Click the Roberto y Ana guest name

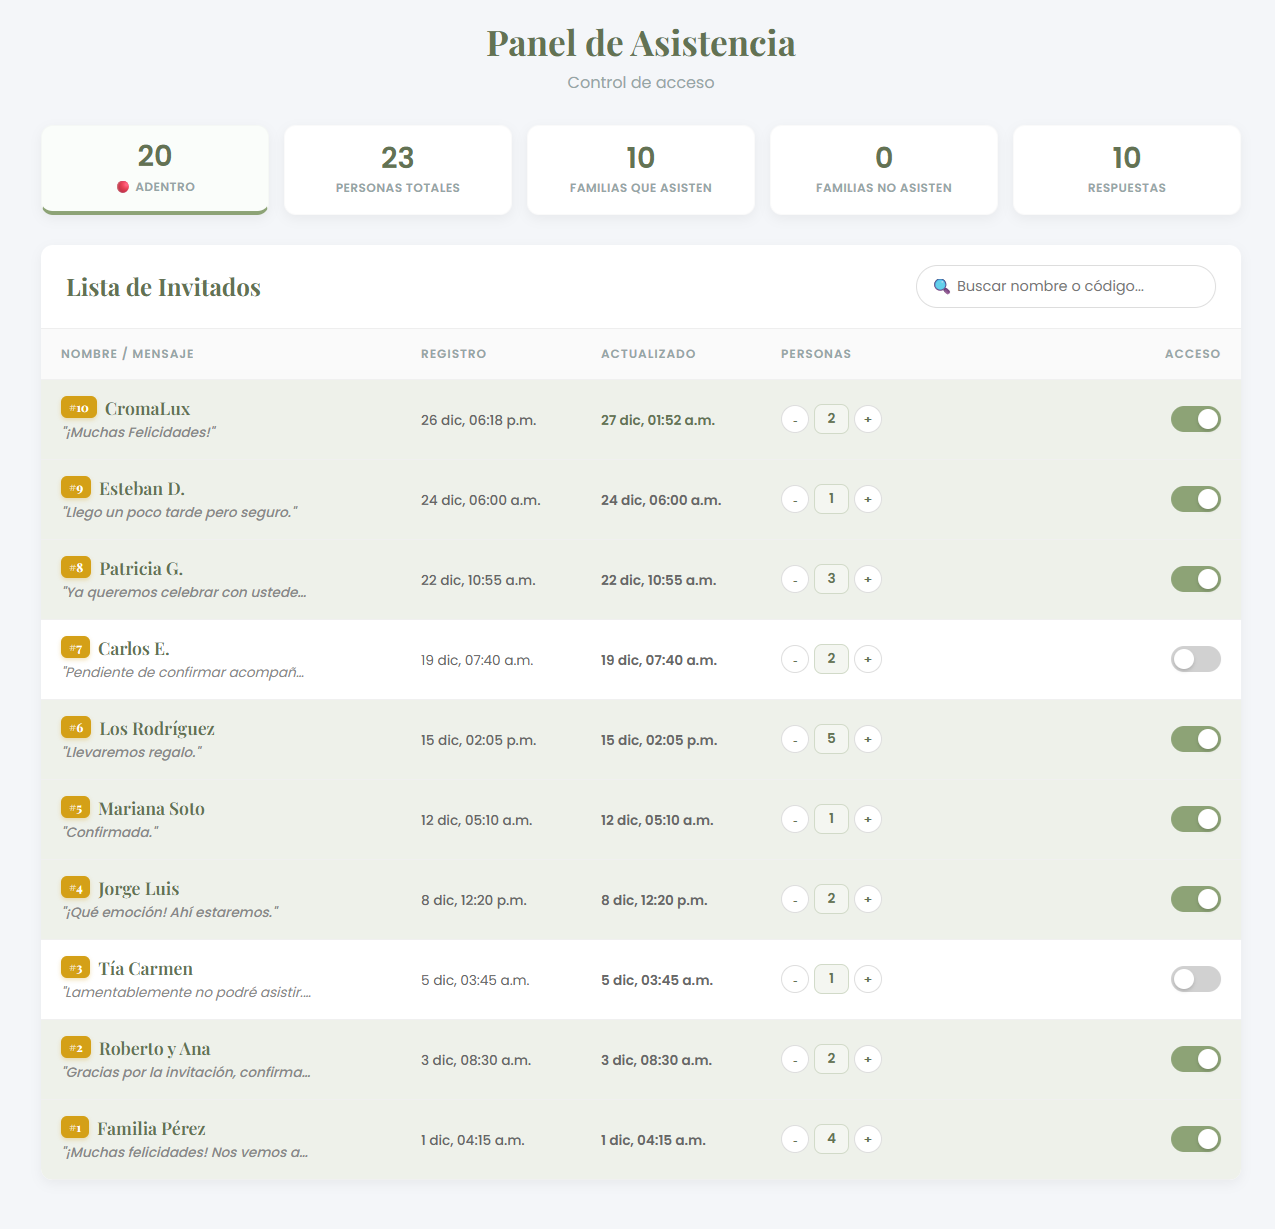tap(155, 1049)
